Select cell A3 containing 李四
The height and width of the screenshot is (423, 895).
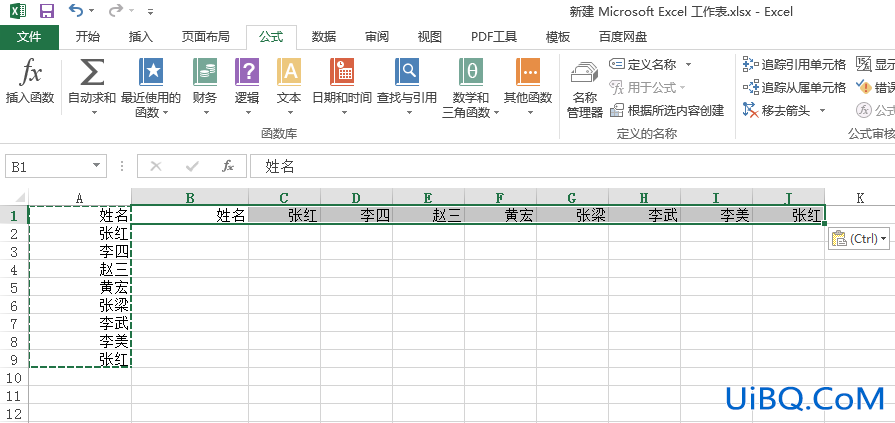[80, 251]
